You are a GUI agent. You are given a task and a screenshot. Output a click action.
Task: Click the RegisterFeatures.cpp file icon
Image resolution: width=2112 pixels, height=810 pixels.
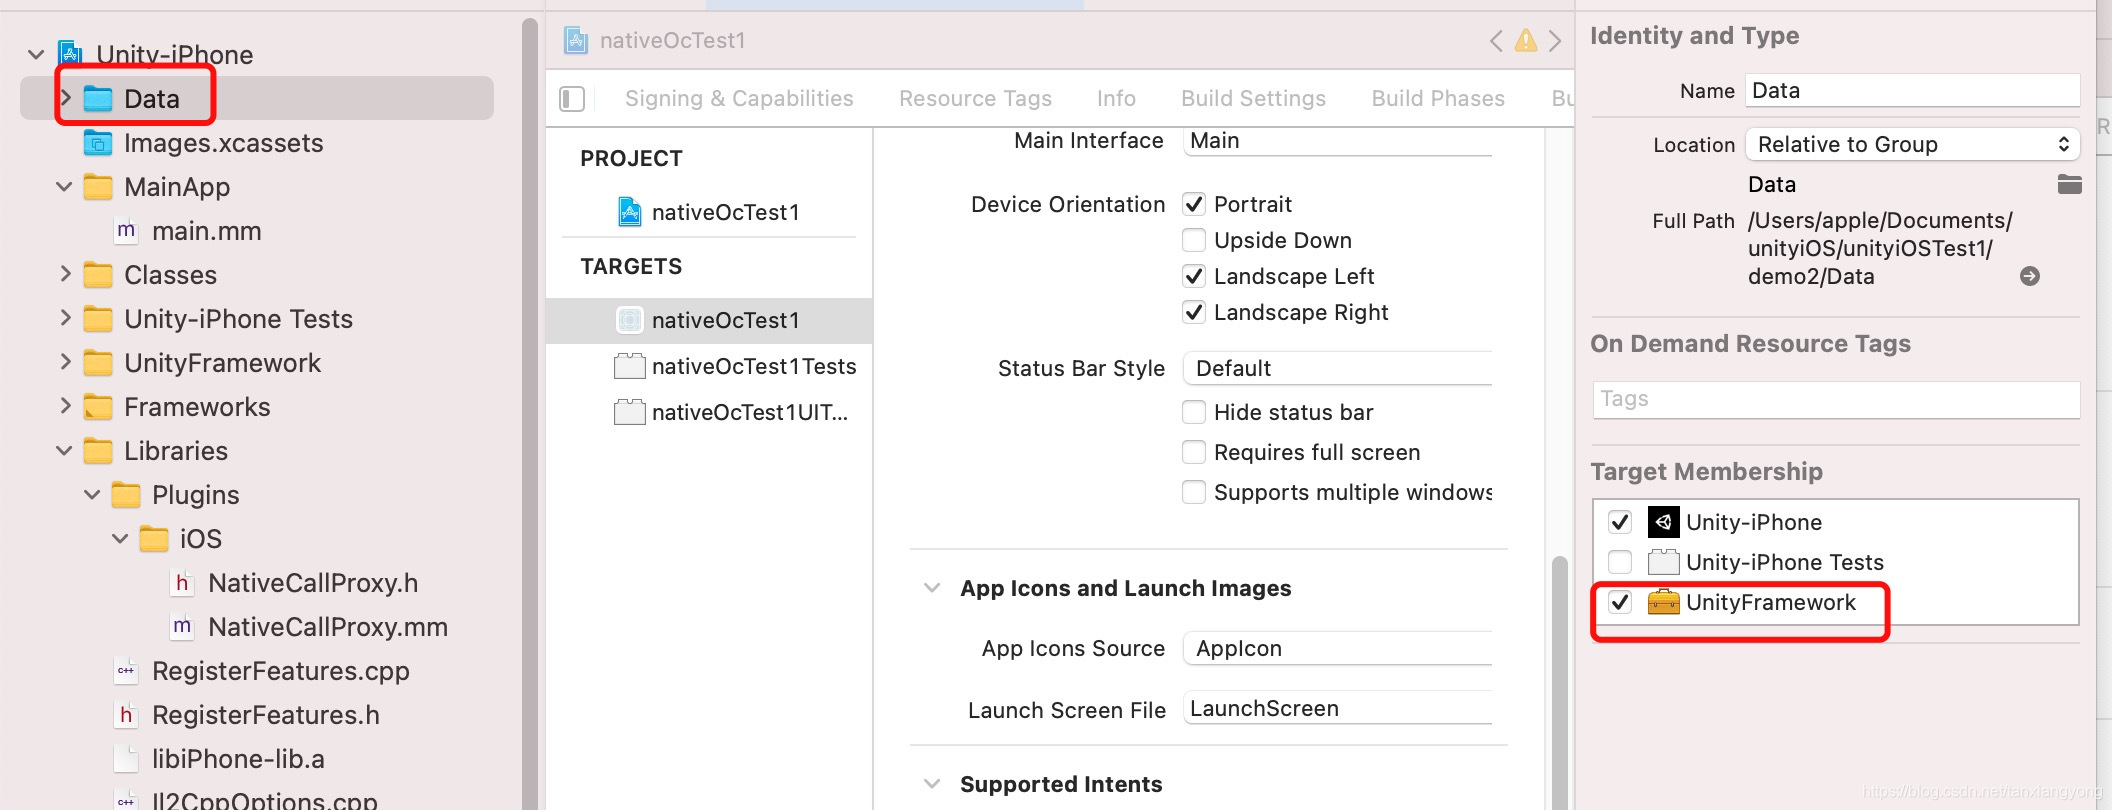126,670
